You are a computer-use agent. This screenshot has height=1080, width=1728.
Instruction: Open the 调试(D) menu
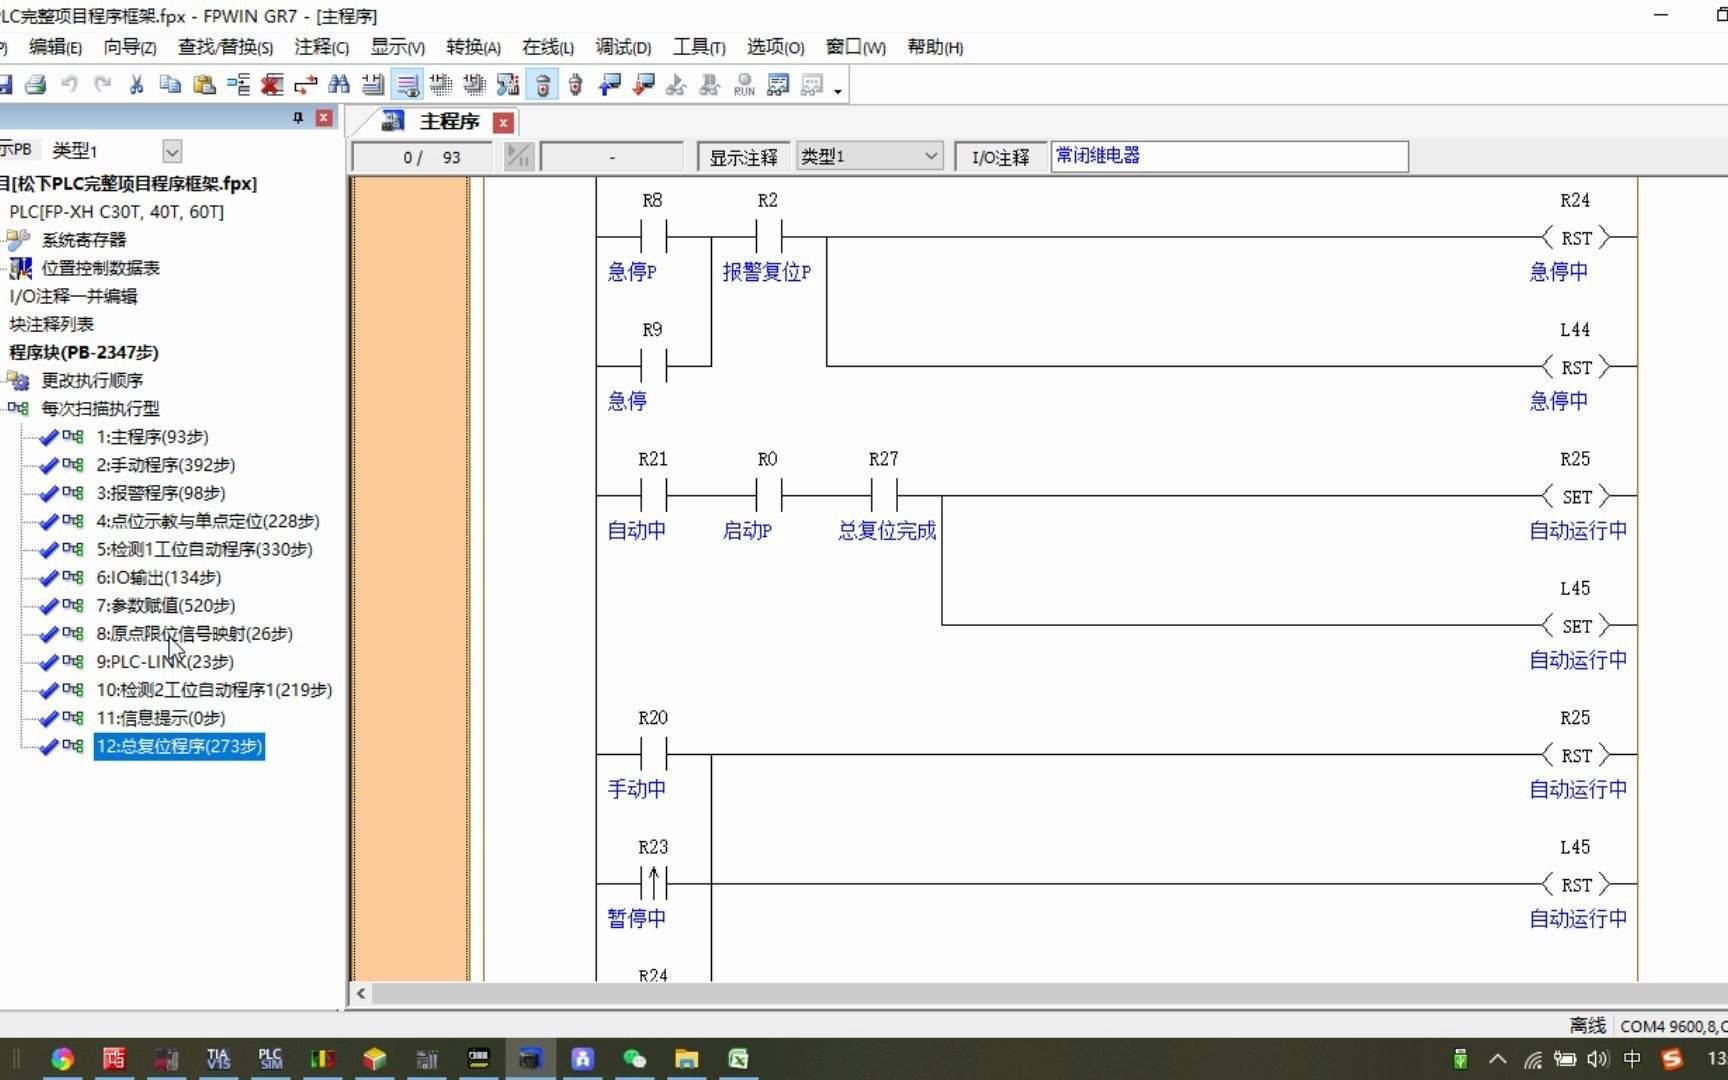pyautogui.click(x=623, y=47)
